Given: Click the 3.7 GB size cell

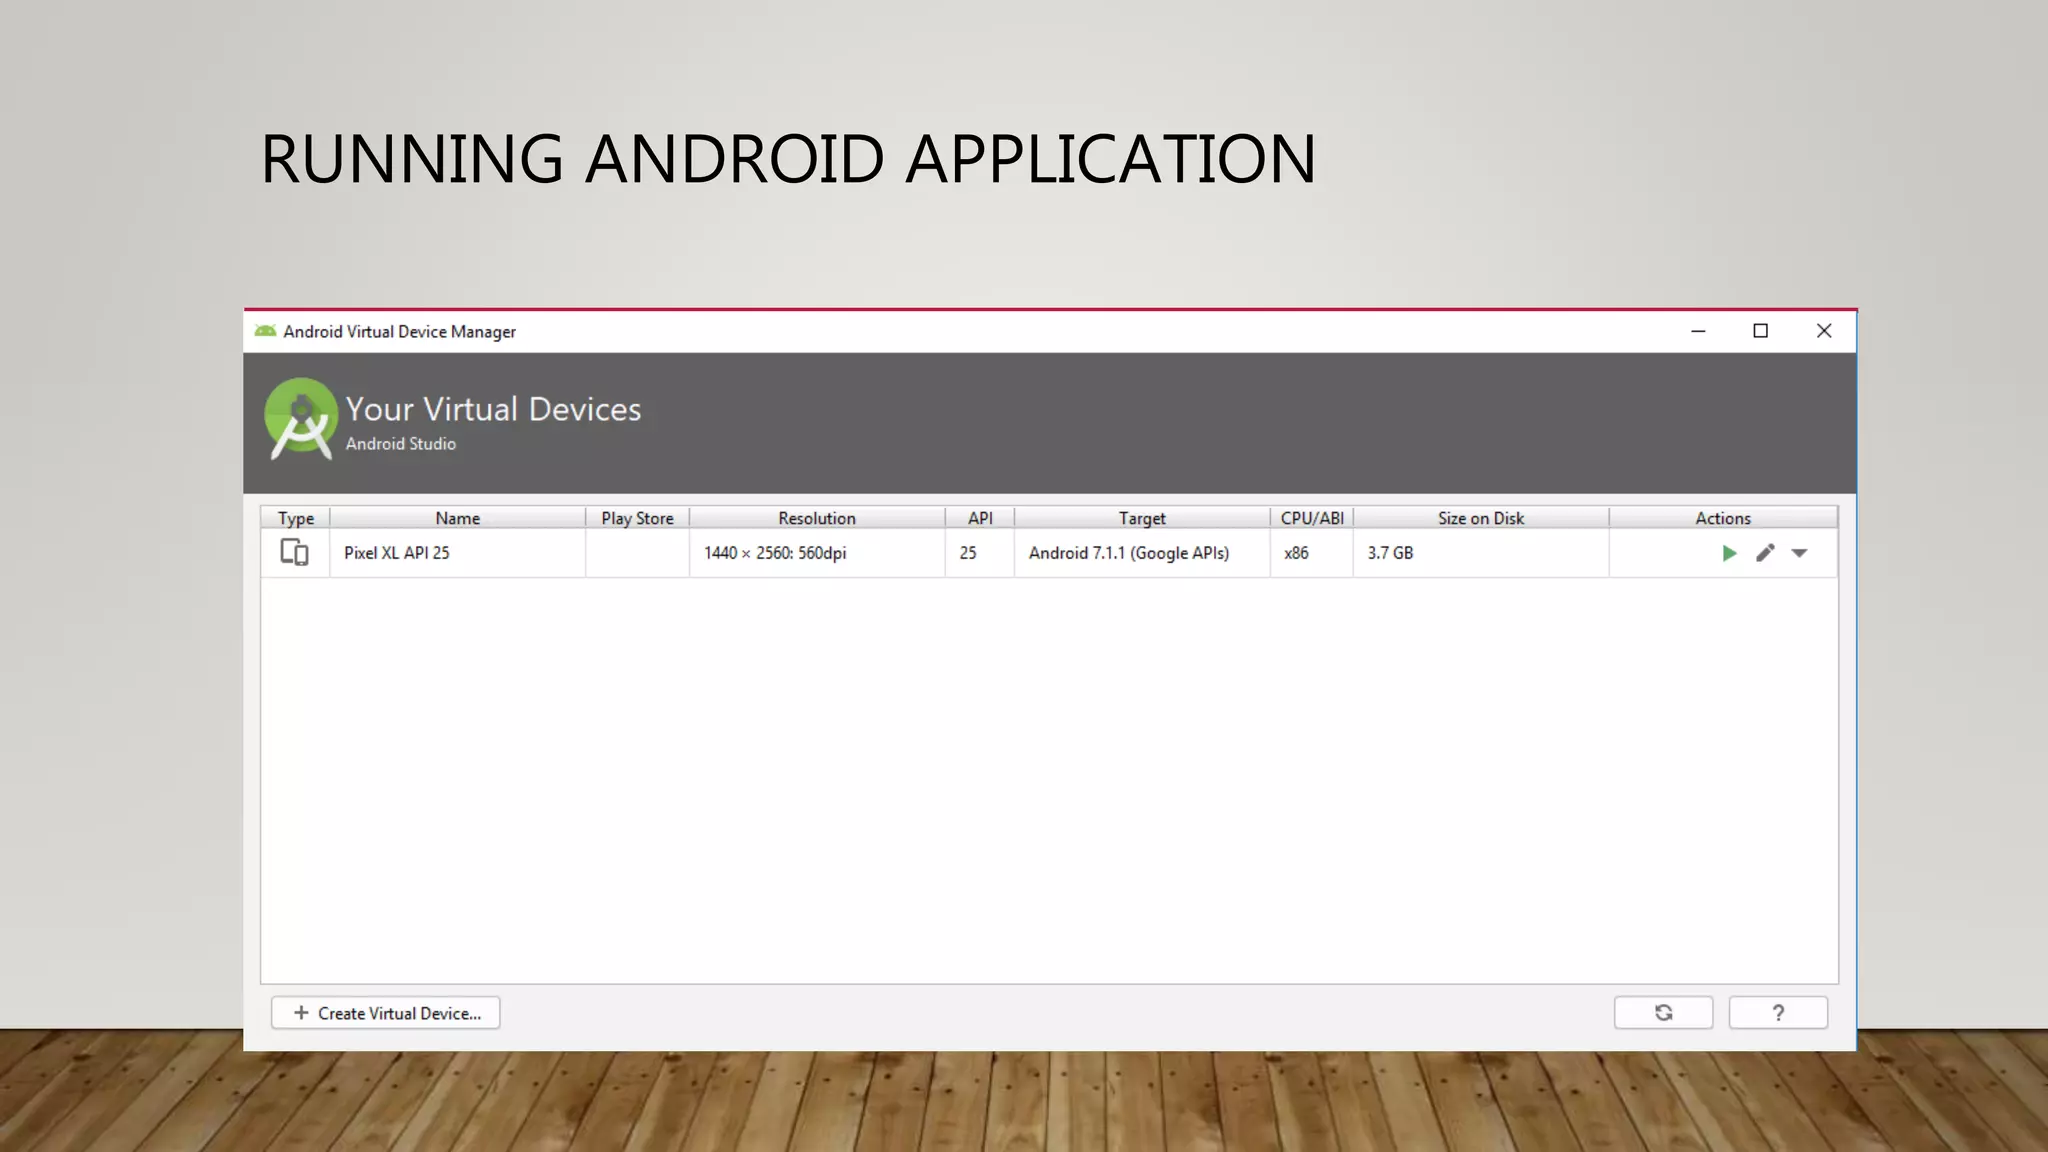Looking at the screenshot, I should (1481, 553).
